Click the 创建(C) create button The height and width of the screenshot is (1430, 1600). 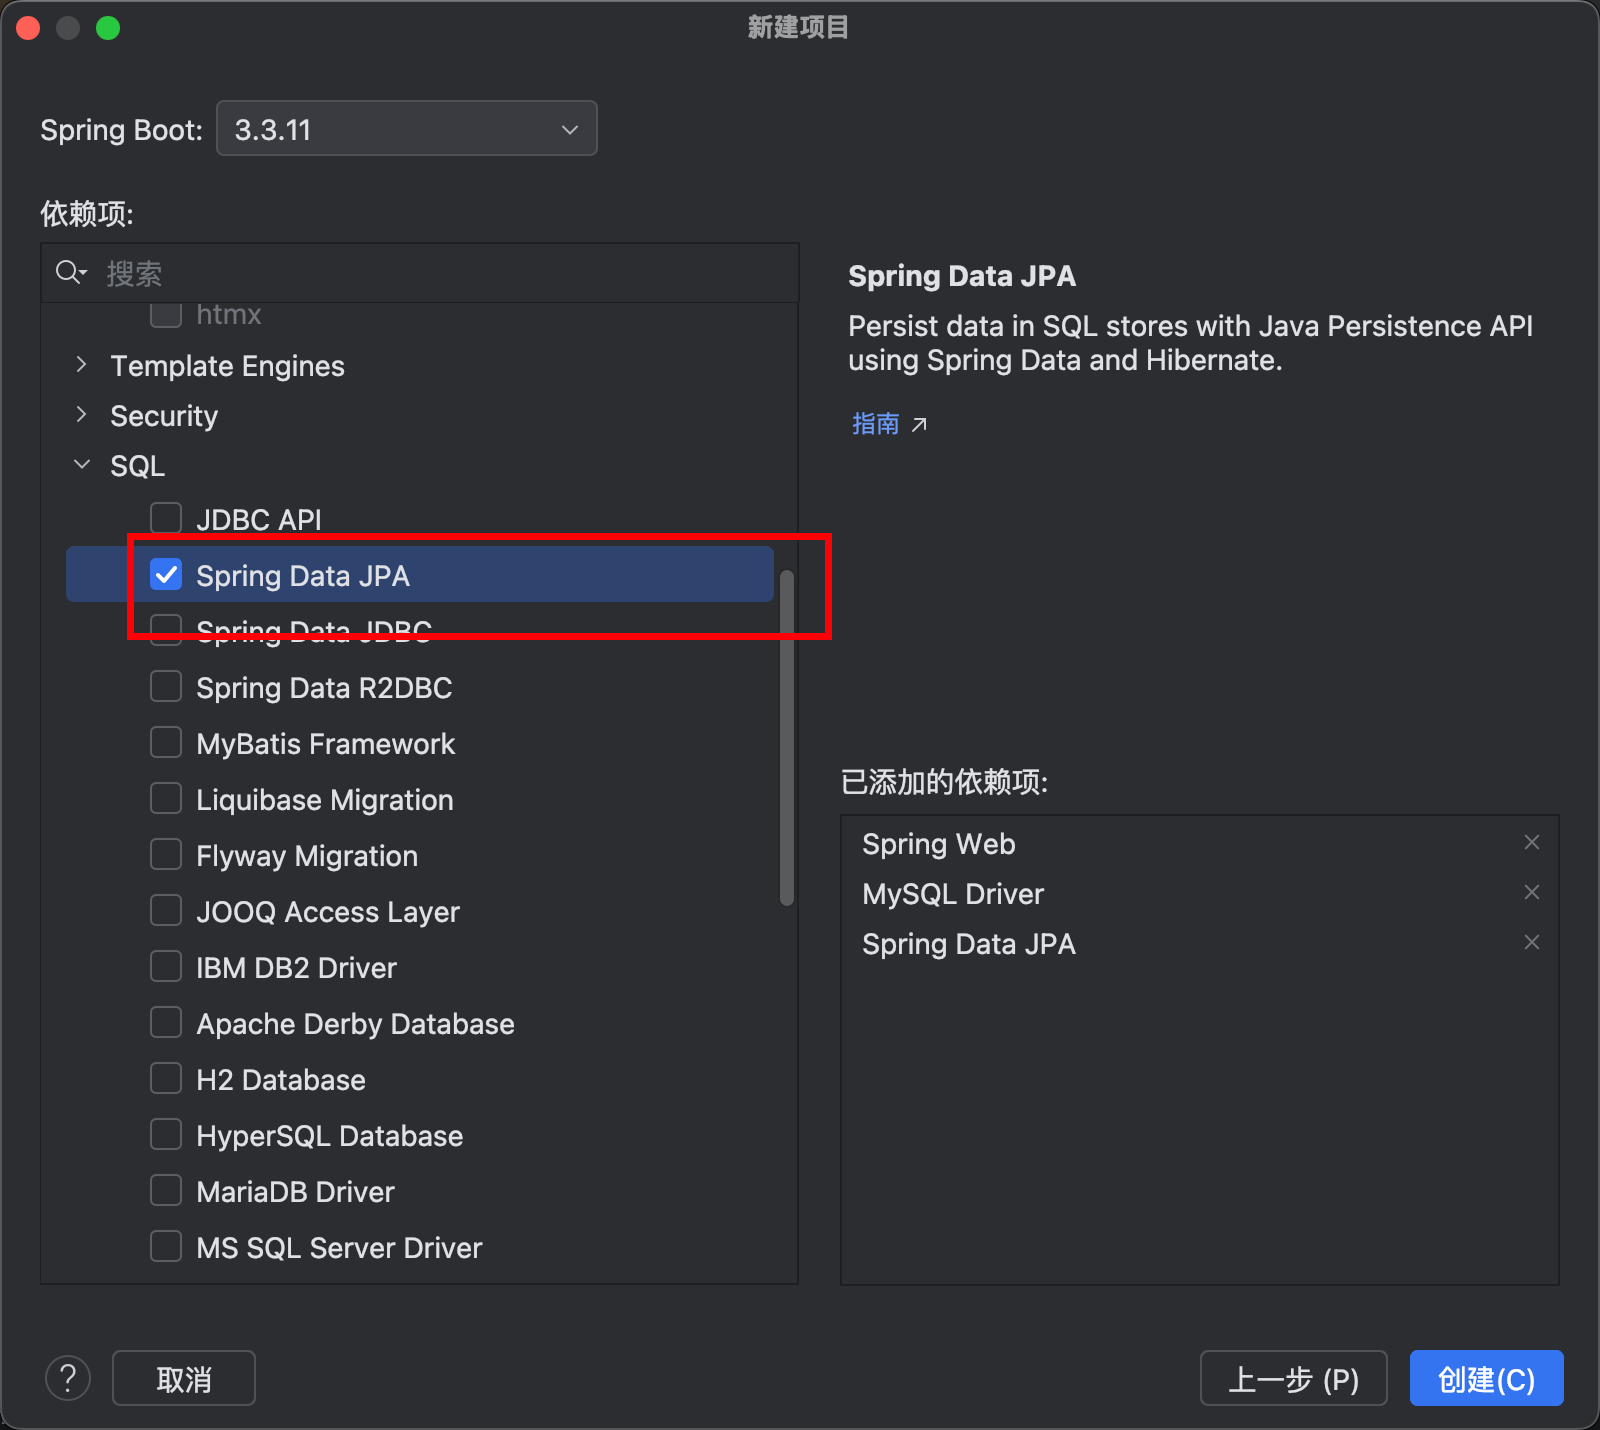1486,1378
